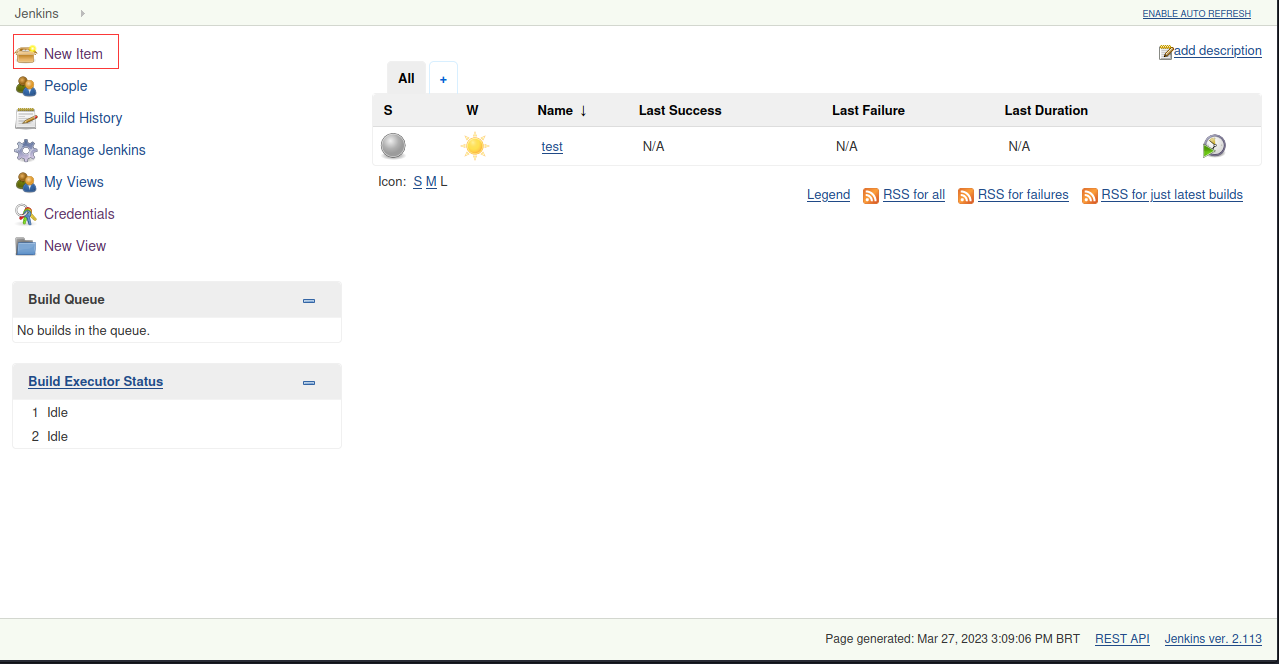Add a new view with plus tab
This screenshot has width=1279, height=664.
[x=443, y=78]
